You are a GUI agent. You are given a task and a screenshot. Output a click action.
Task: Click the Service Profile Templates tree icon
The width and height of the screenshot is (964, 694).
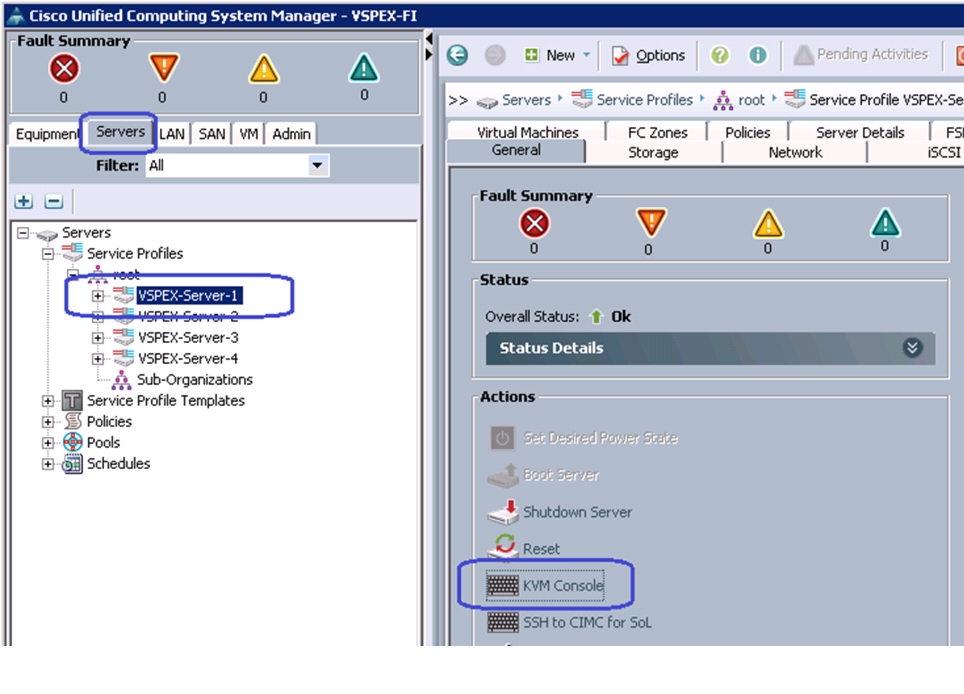tap(72, 401)
